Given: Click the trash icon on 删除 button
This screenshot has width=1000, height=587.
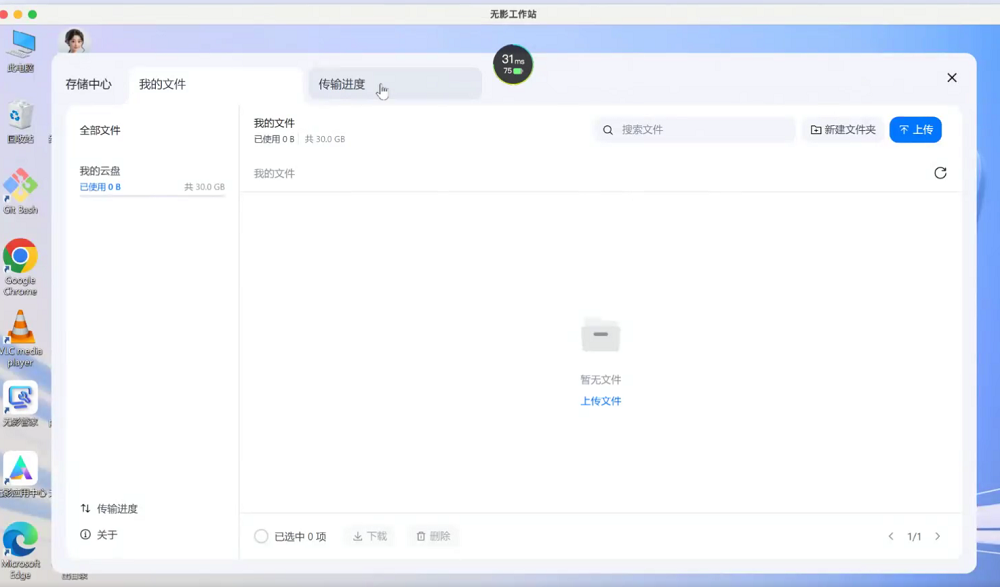Looking at the screenshot, I should coord(420,536).
